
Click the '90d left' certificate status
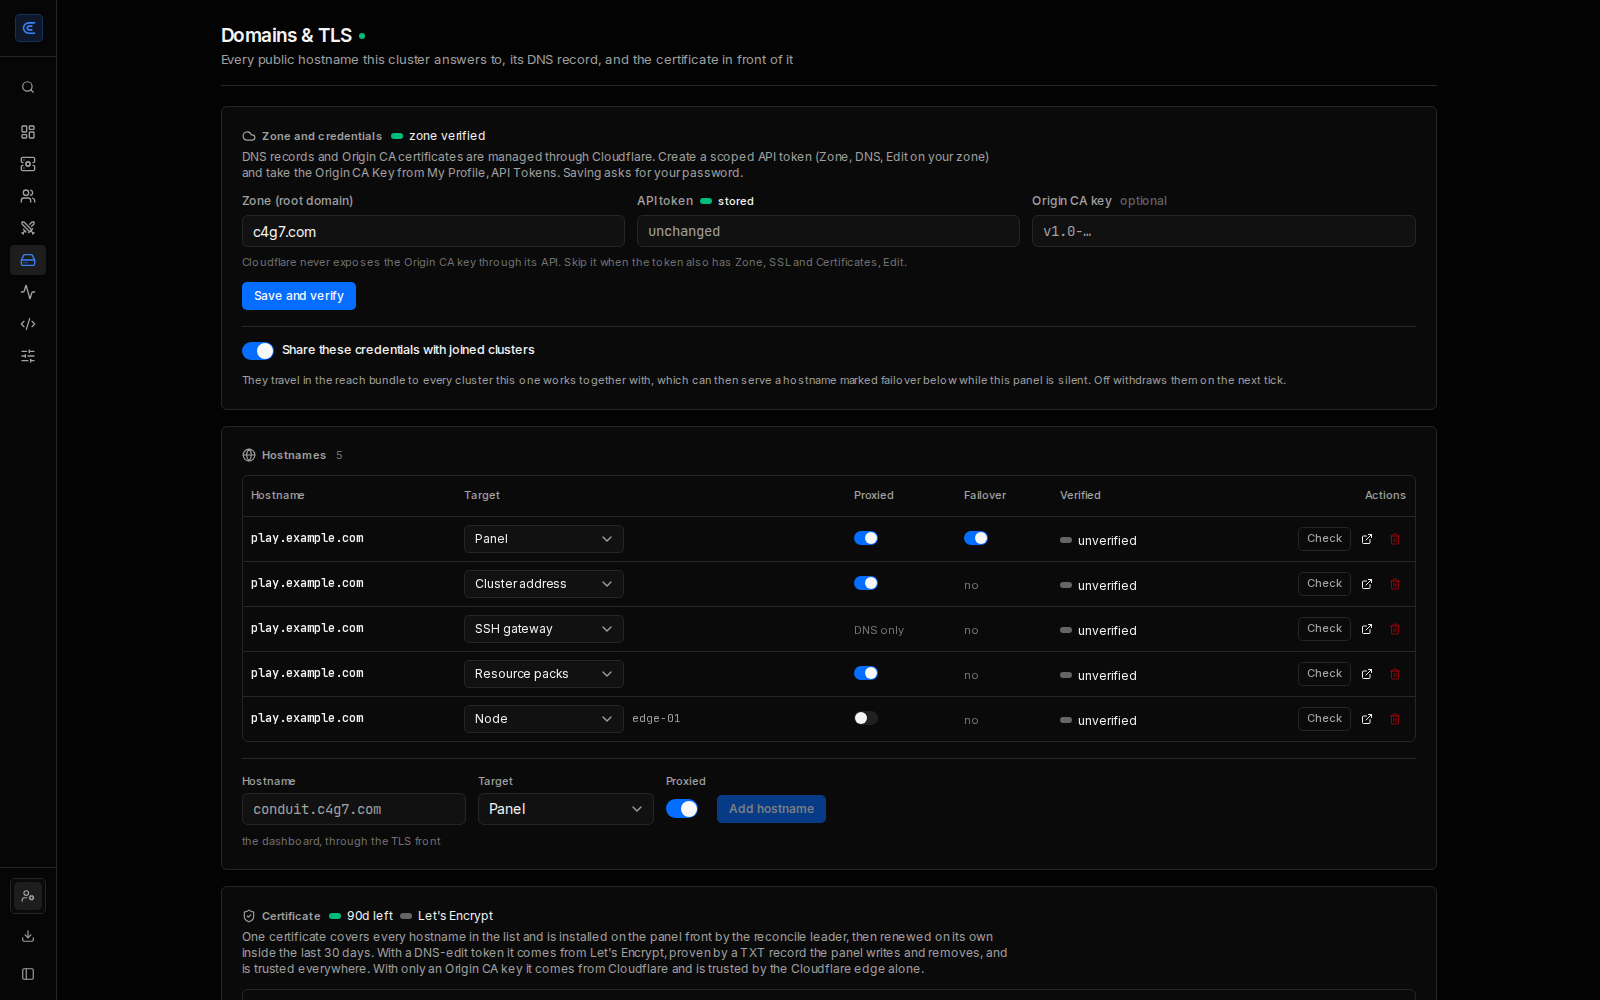click(370, 916)
